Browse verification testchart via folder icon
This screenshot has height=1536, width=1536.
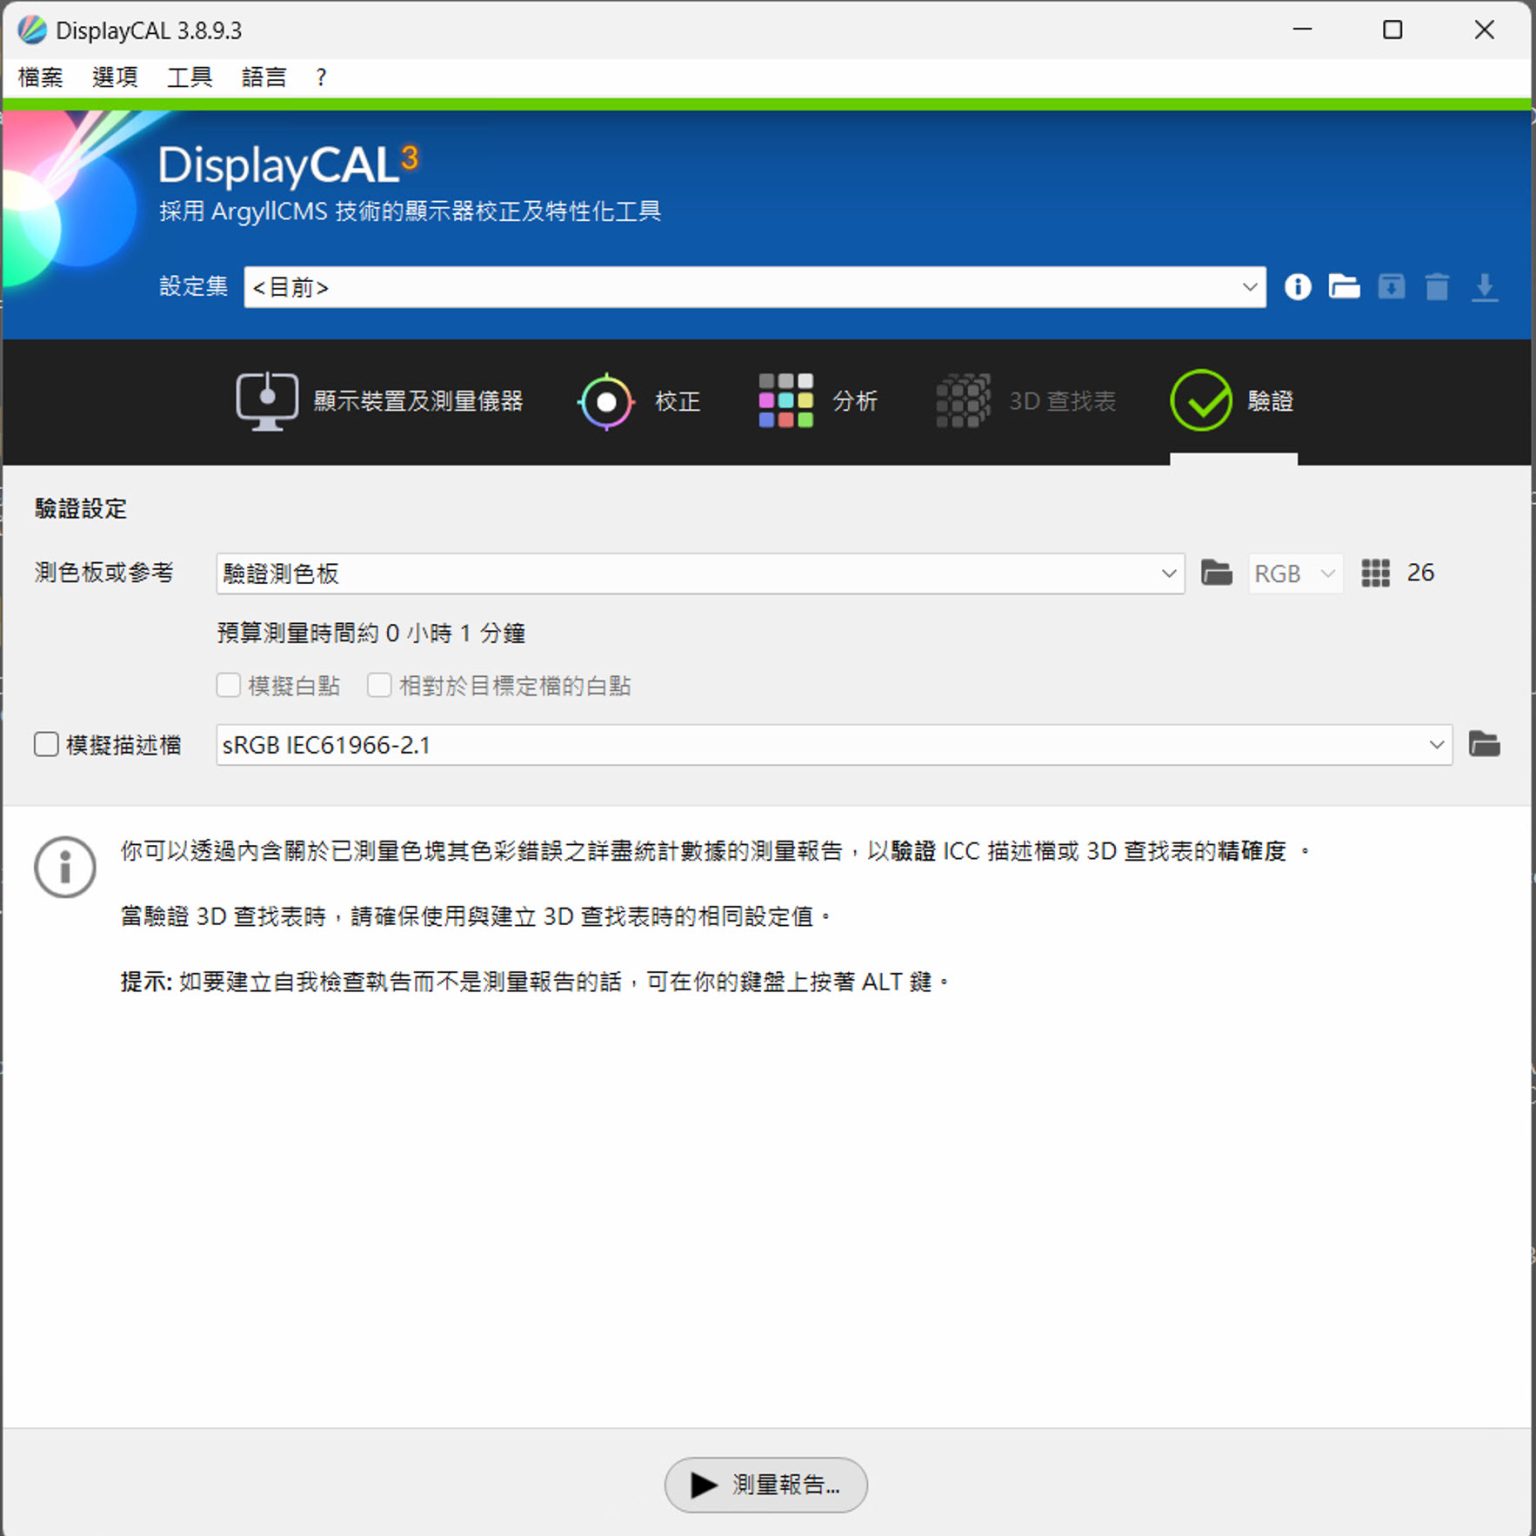(x=1216, y=573)
